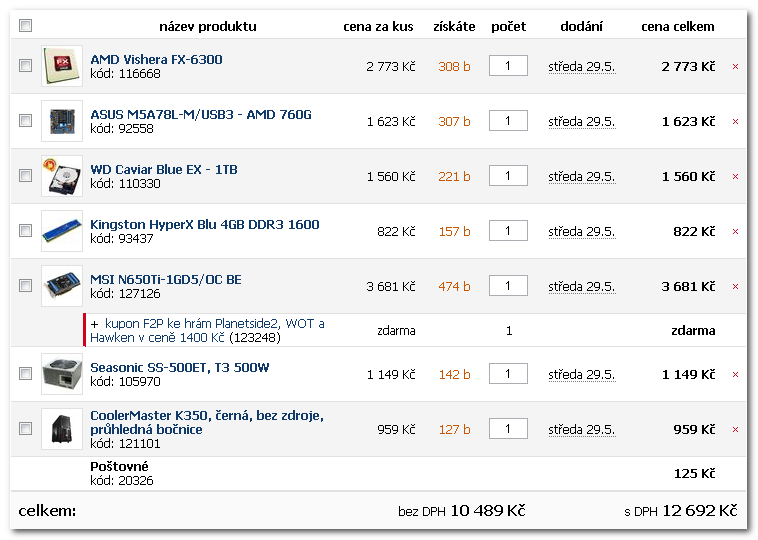This screenshot has height=540, width=758.
Task: Delete ASUS M5A78L-M/USB3 row with red X
Action: tap(735, 122)
